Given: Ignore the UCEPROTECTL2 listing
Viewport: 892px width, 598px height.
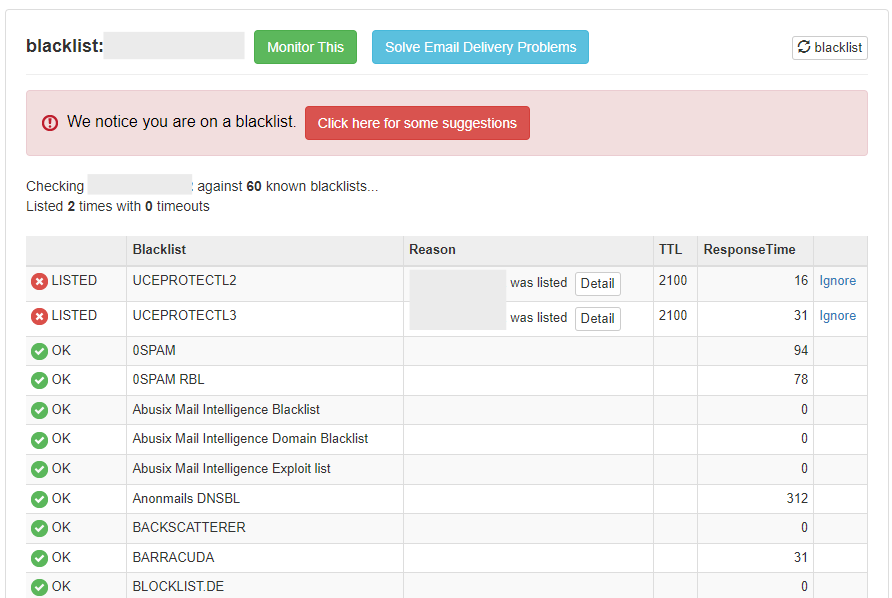Looking at the screenshot, I should (837, 281).
